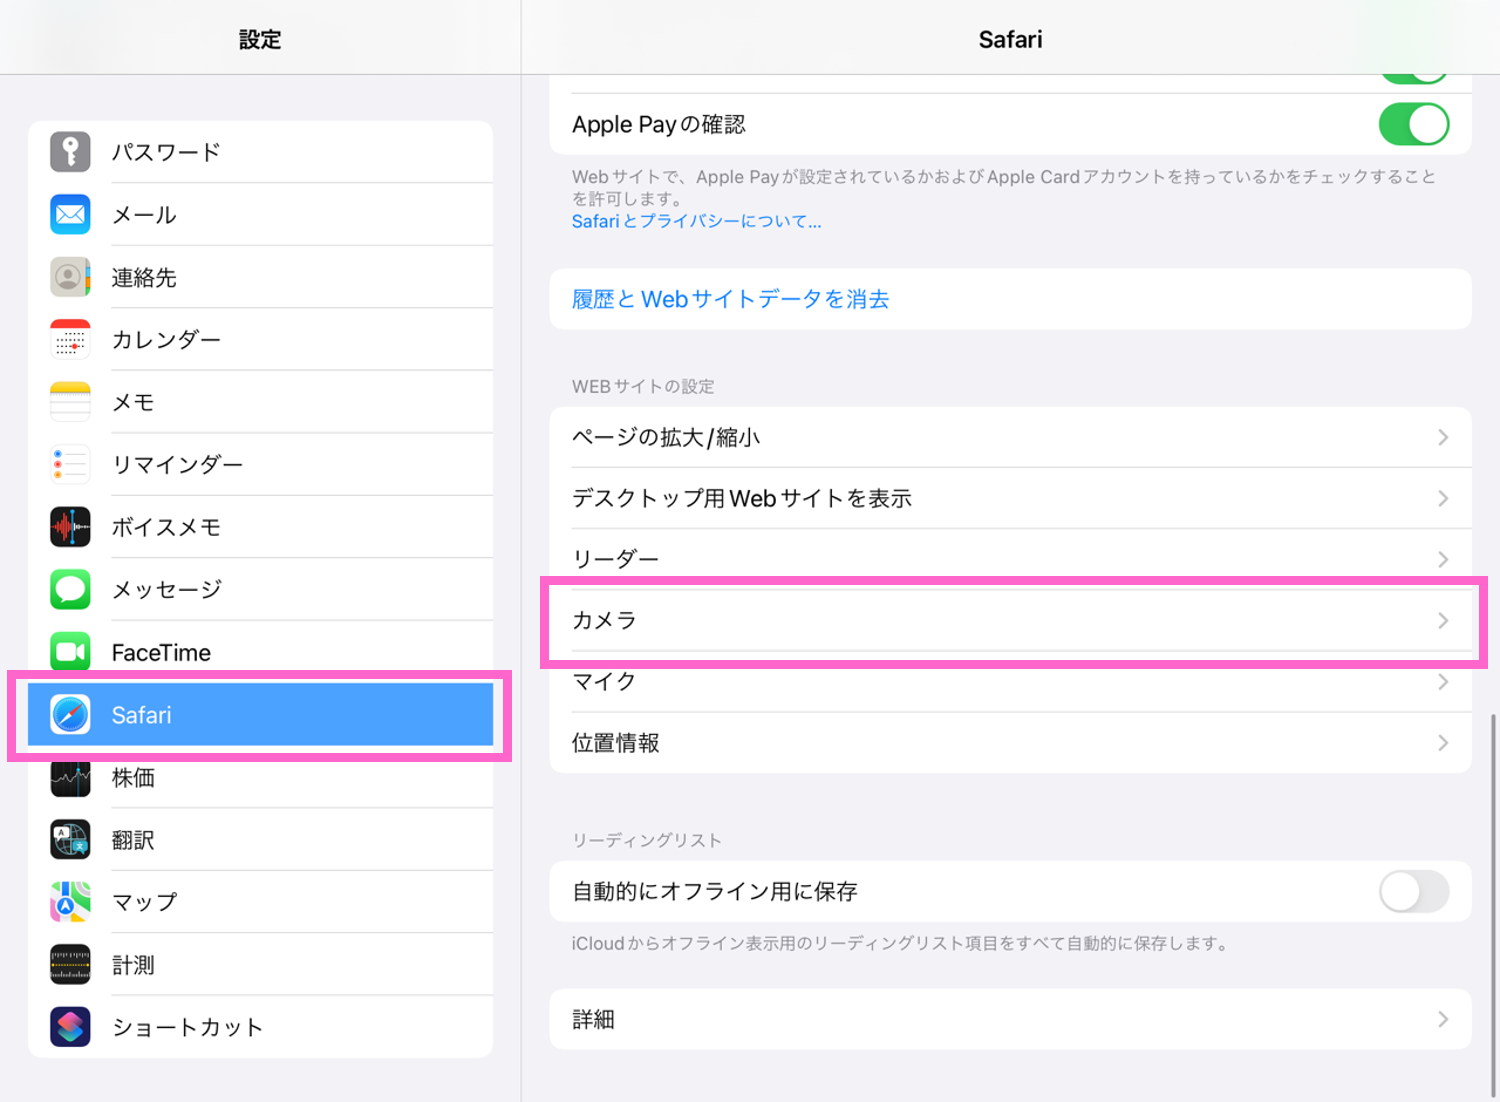Click the right pane vertical scrollbar
The height and width of the screenshot is (1102, 1500).
tap(1494, 905)
